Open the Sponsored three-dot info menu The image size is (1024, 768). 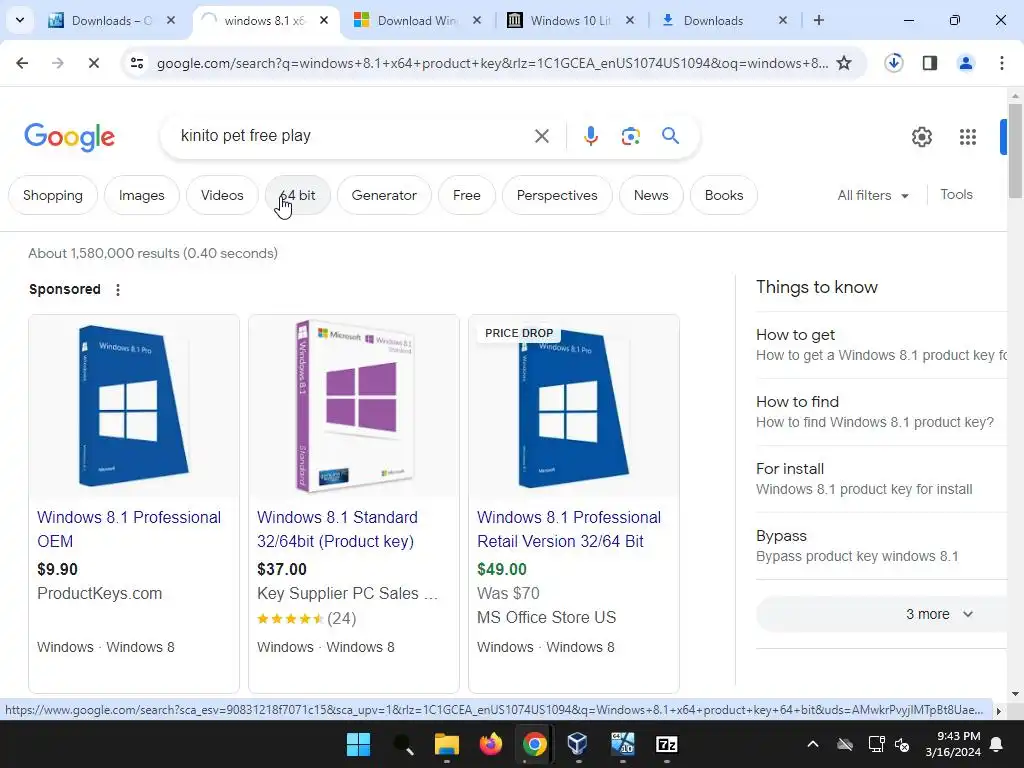coord(118,289)
